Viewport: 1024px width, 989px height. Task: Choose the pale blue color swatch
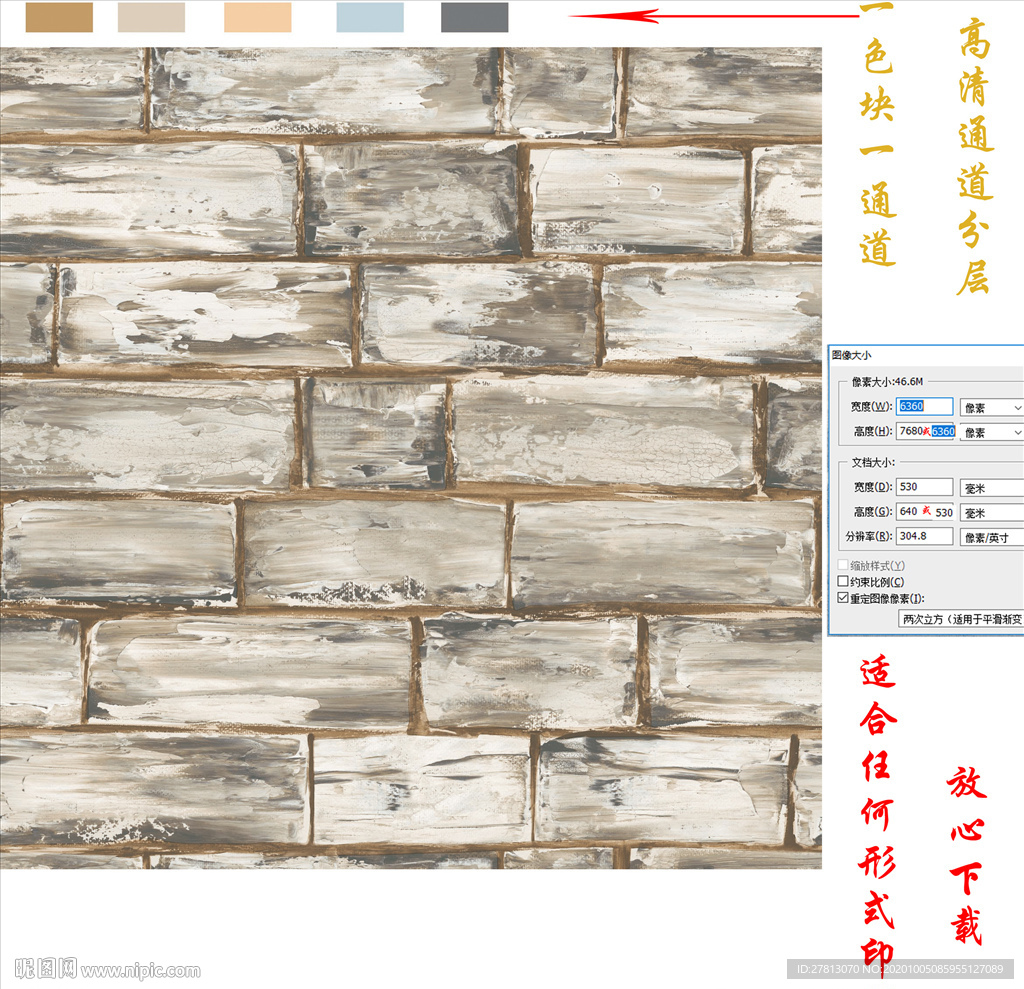[x=370, y=17]
